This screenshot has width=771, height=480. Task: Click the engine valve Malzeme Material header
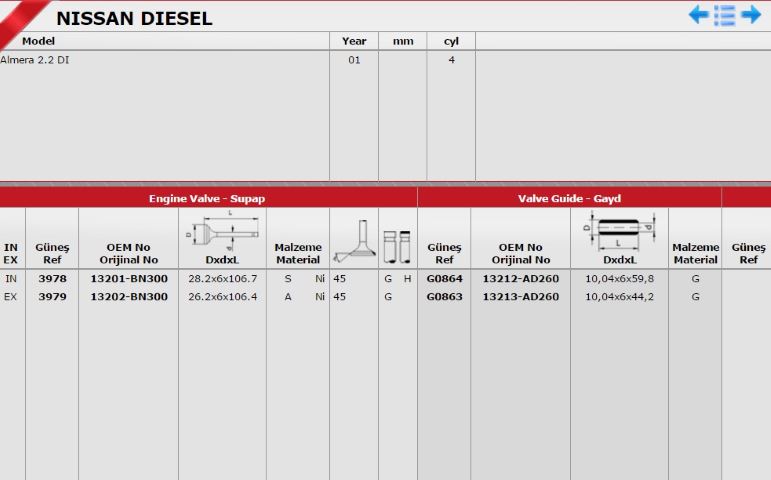click(x=298, y=253)
